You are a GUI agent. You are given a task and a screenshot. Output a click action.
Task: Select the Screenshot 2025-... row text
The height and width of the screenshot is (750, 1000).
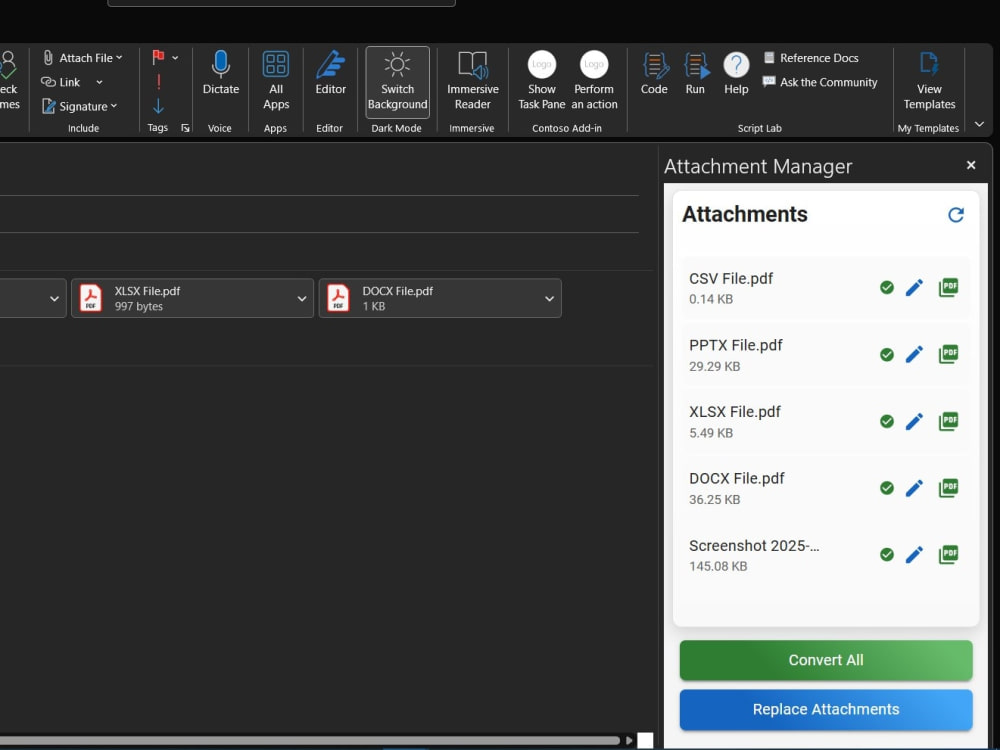pos(754,546)
